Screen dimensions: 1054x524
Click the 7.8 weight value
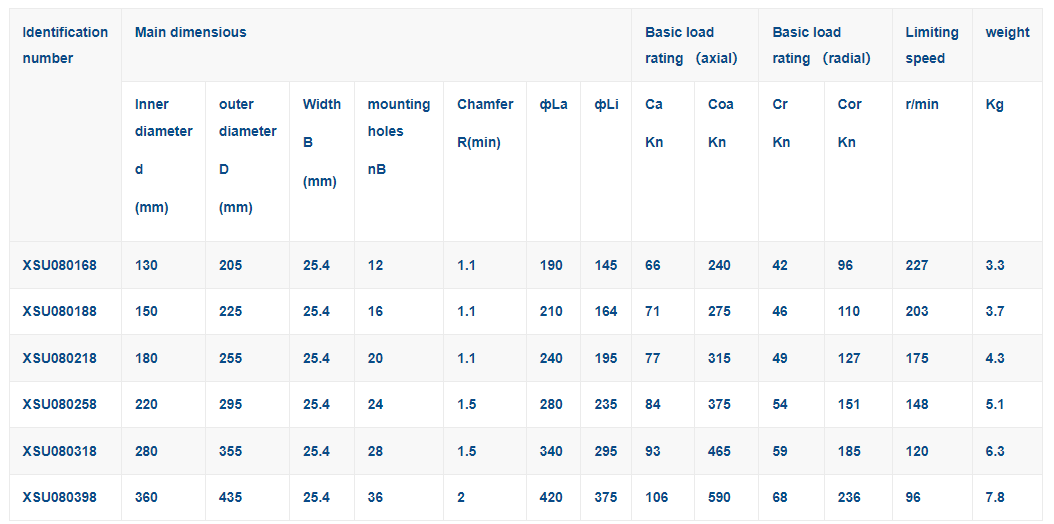point(995,497)
